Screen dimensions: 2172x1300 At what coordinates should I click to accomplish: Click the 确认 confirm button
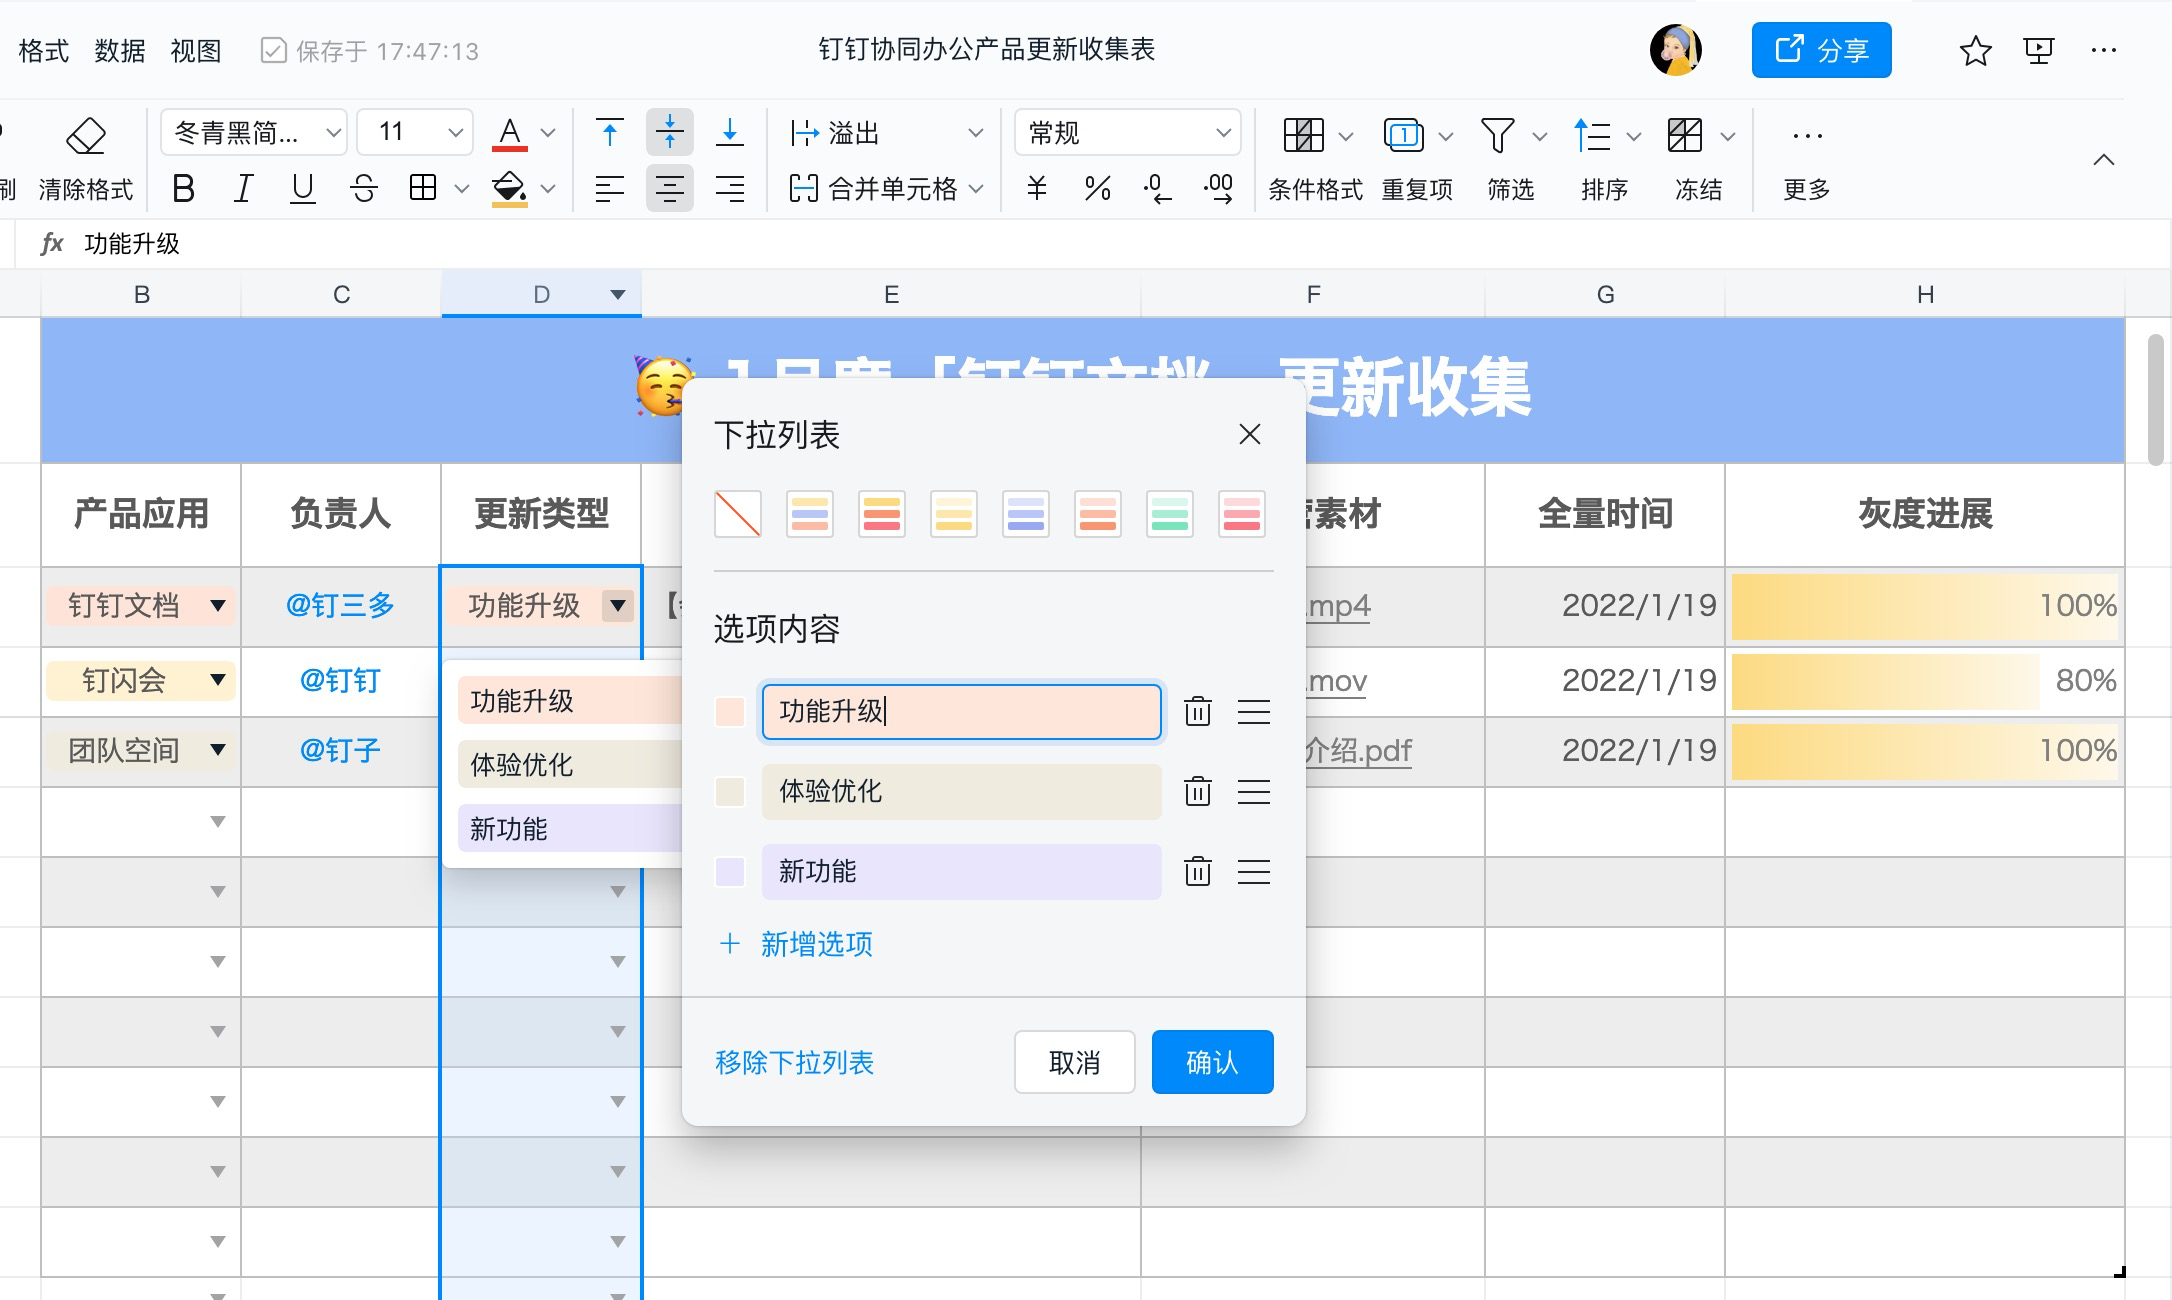1212,1062
